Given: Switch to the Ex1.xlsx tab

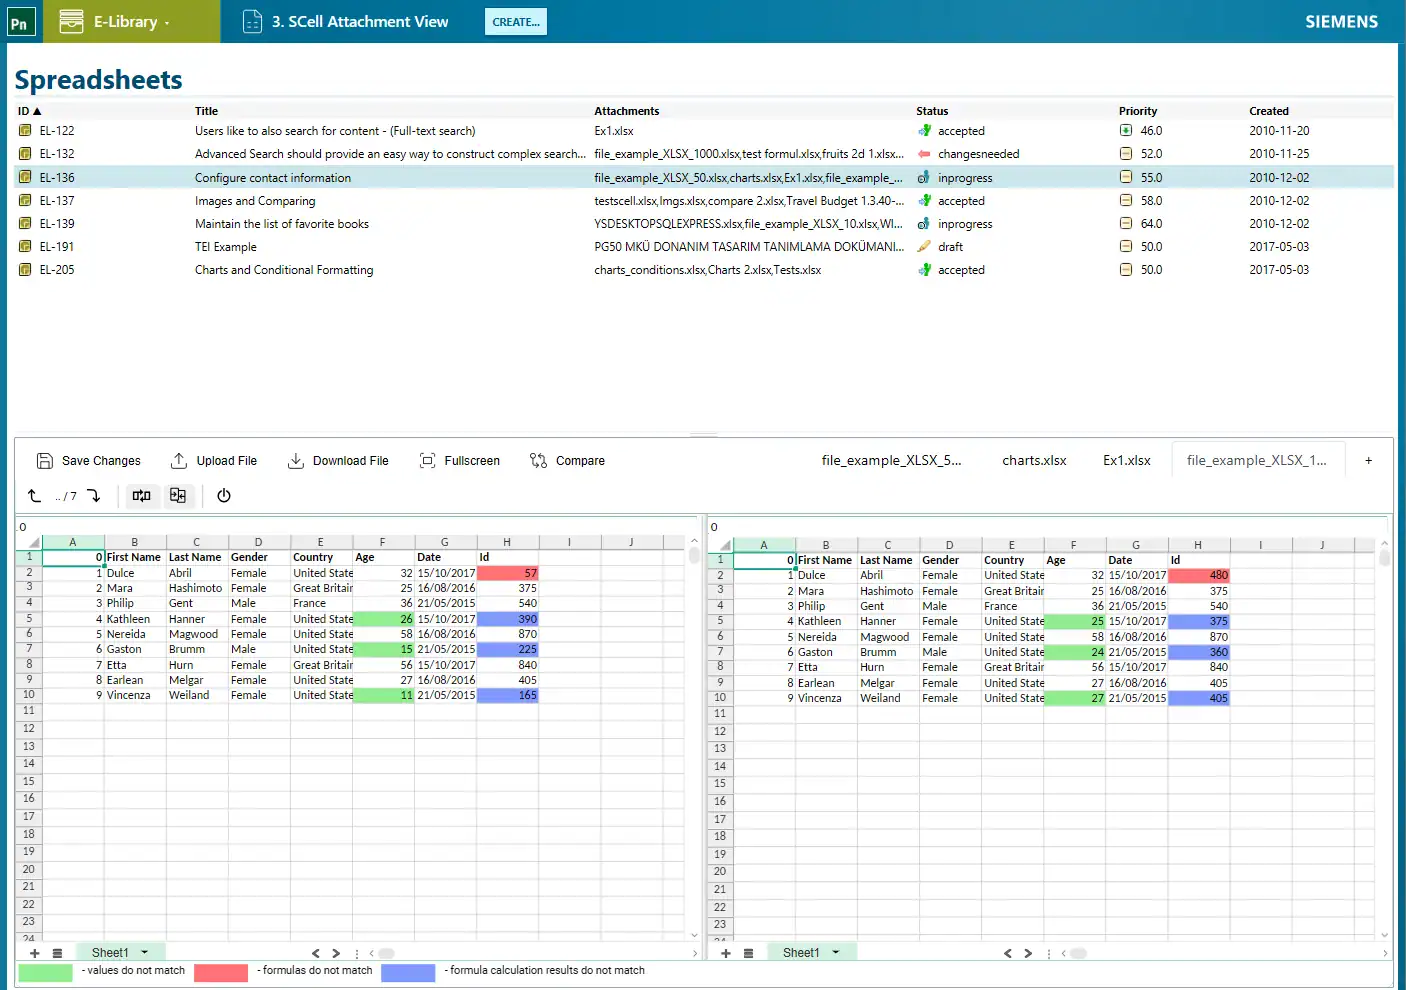Looking at the screenshot, I should pos(1127,461).
